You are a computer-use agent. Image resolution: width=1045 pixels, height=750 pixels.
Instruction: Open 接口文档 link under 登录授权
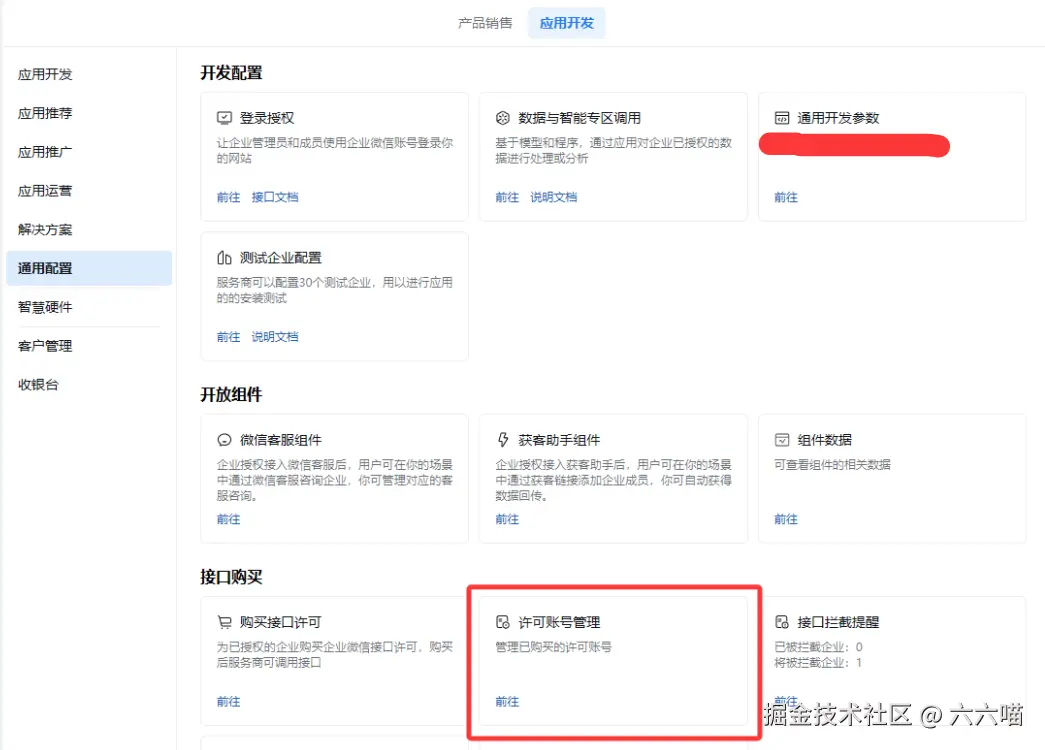click(275, 197)
